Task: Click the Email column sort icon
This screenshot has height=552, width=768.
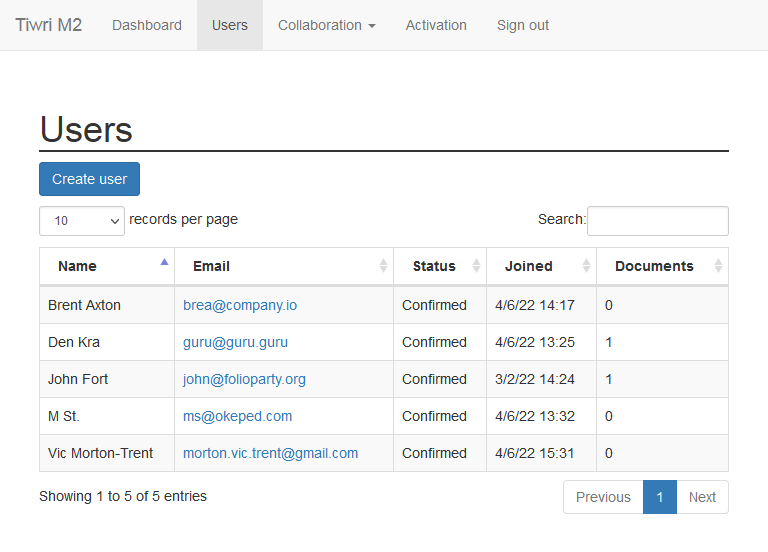Action: click(383, 266)
